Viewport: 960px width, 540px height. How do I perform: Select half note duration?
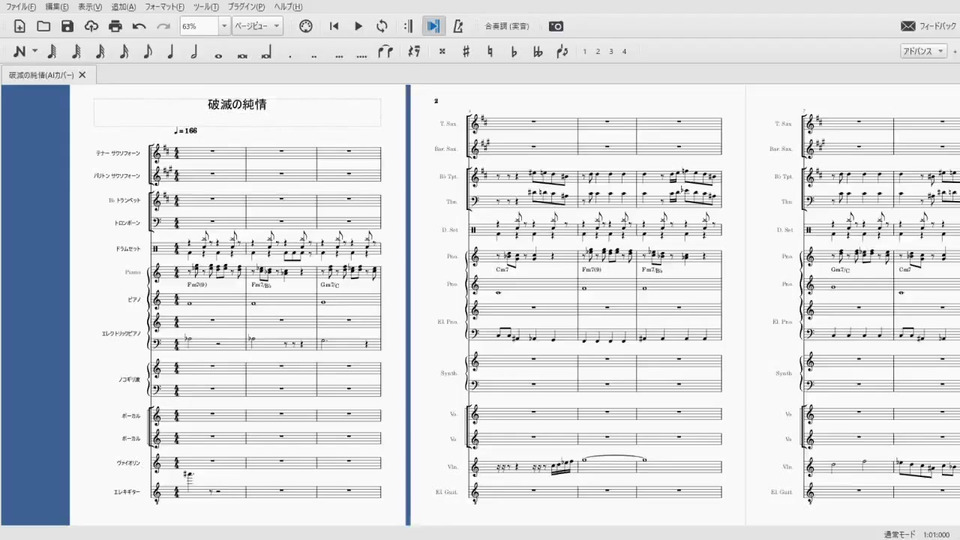point(194,51)
